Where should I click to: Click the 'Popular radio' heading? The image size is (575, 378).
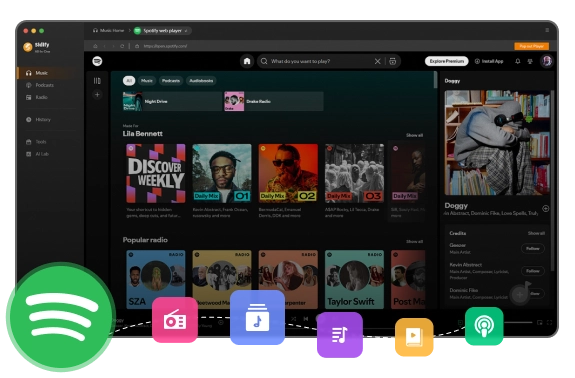[x=145, y=240]
